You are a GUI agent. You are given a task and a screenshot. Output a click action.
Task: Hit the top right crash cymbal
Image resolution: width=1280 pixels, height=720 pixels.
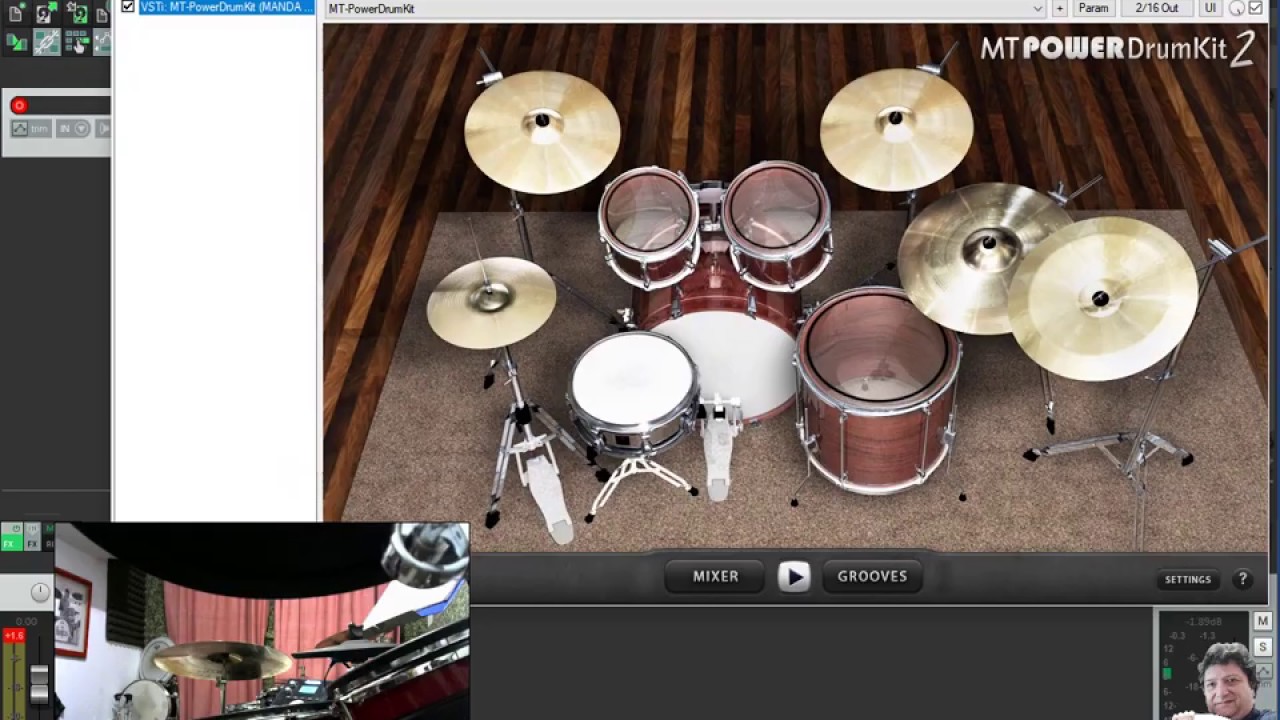[x=897, y=128]
